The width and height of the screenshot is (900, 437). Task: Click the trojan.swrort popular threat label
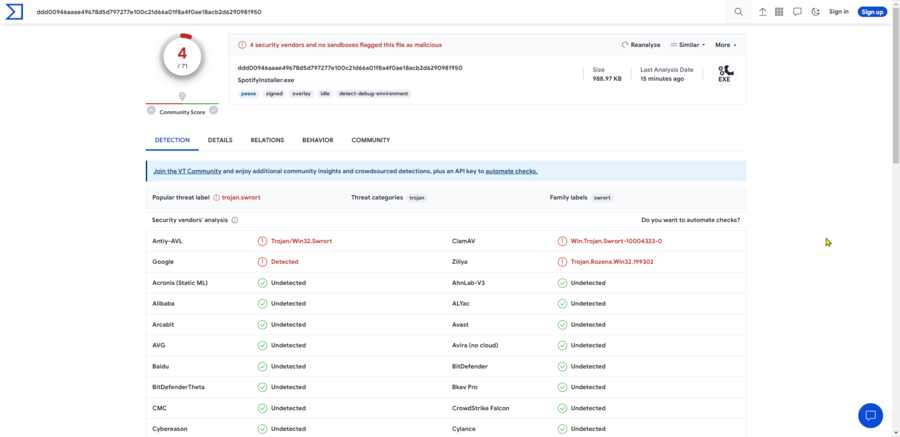click(x=241, y=198)
